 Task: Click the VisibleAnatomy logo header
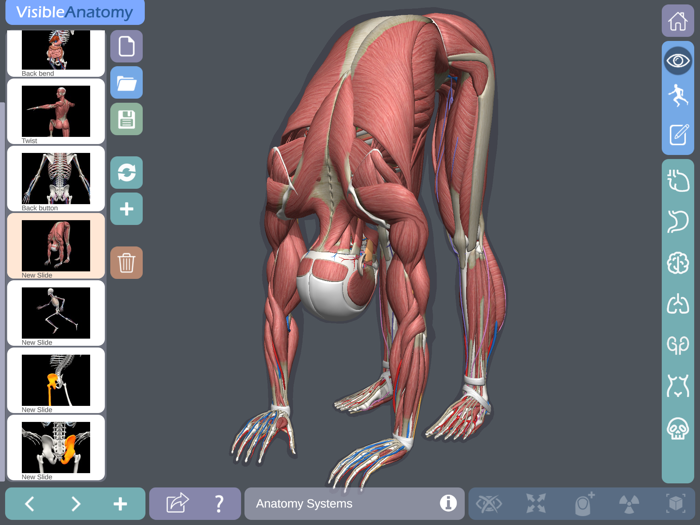(75, 12)
